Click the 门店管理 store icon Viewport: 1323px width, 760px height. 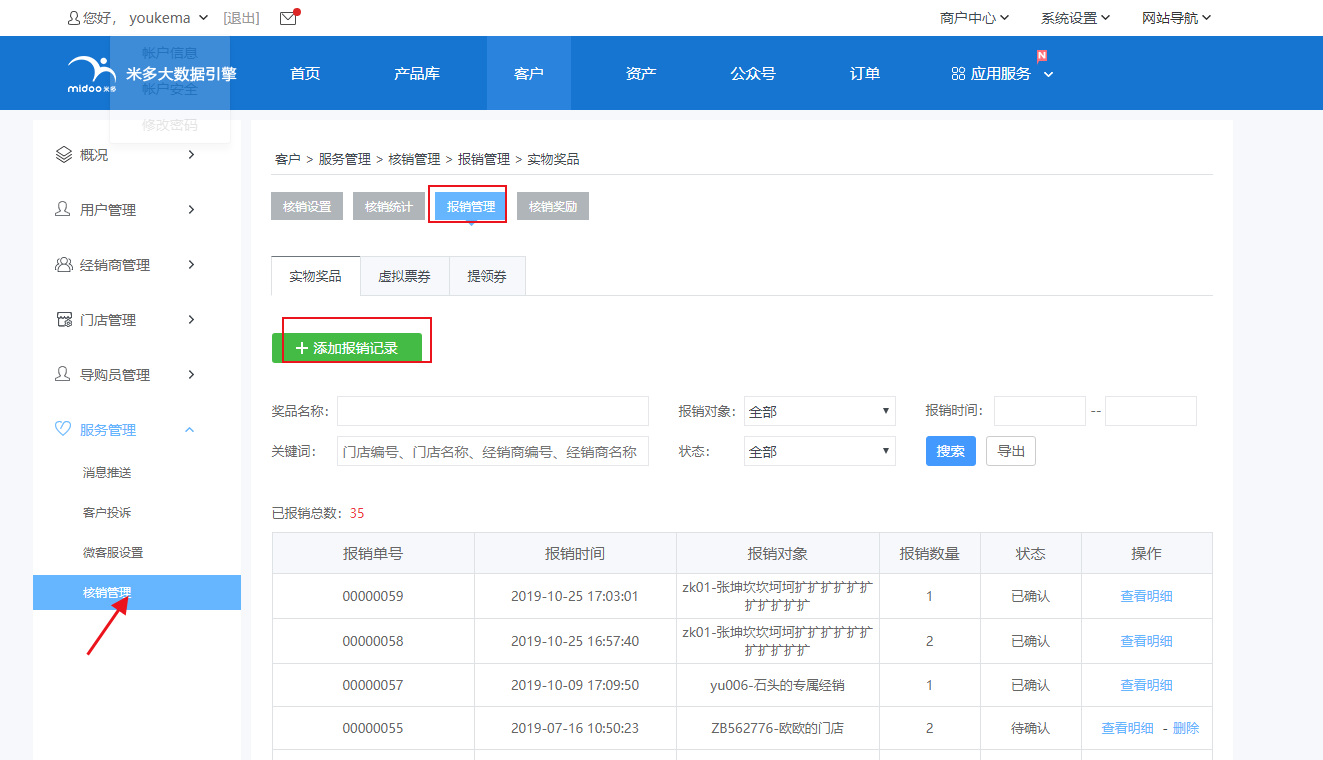(63, 320)
